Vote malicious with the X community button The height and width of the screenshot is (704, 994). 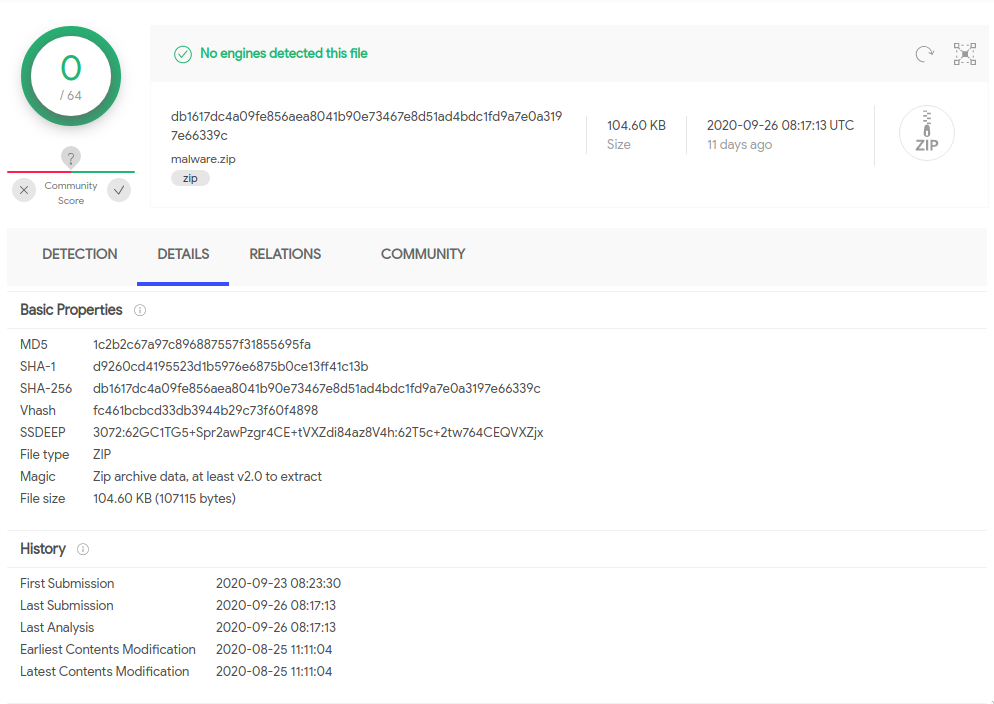pos(24,190)
